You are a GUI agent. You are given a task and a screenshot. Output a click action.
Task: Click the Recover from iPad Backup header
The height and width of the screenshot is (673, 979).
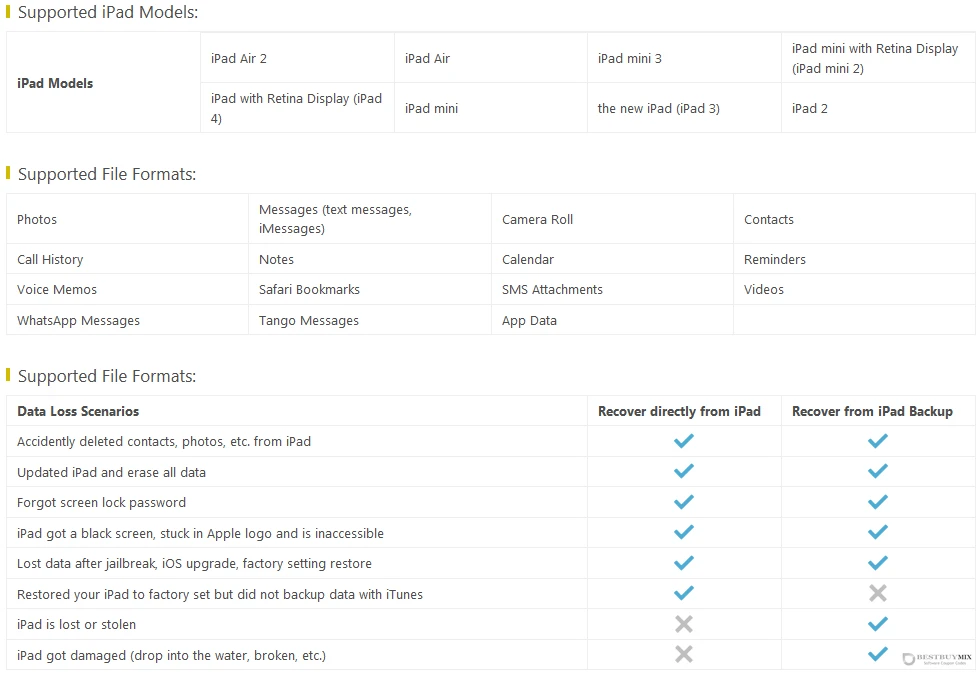pyautogui.click(x=872, y=411)
